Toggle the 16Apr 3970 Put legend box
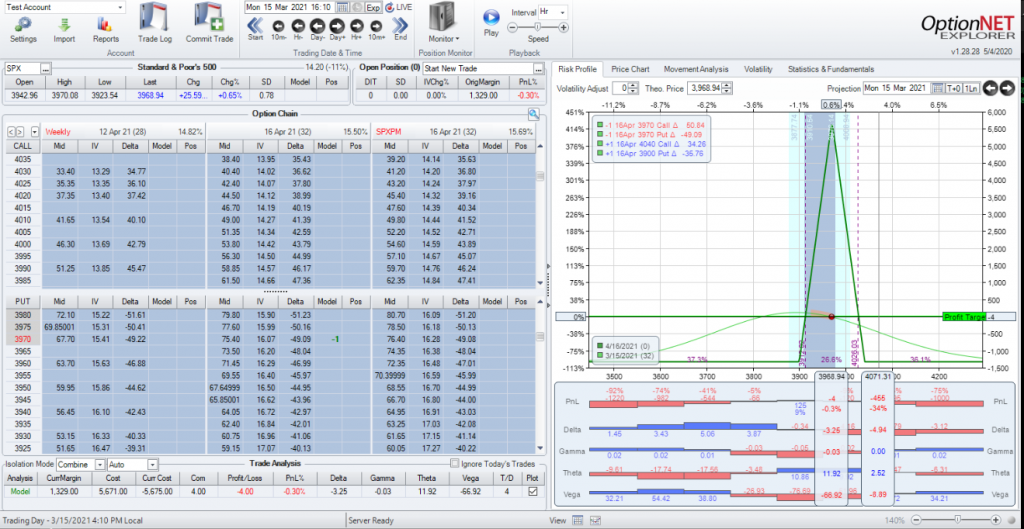 pos(600,134)
